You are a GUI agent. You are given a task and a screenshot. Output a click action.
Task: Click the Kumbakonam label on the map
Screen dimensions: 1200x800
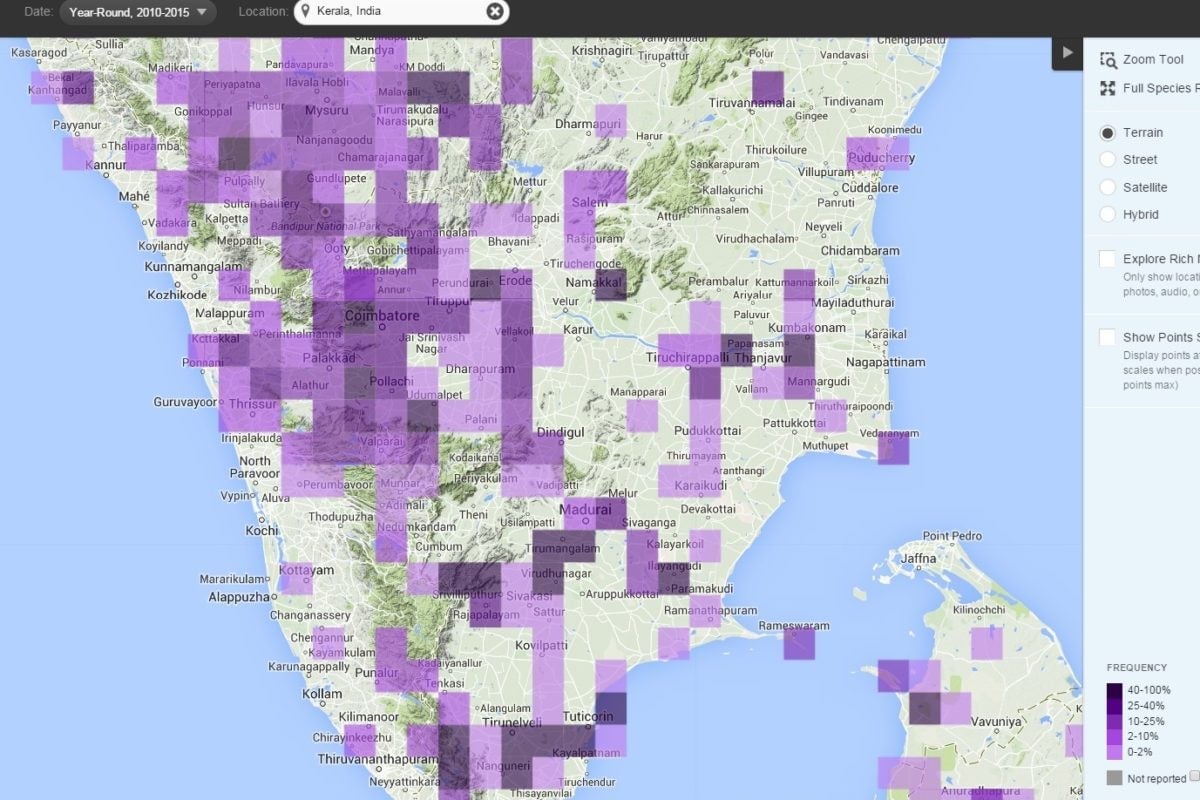(x=805, y=328)
